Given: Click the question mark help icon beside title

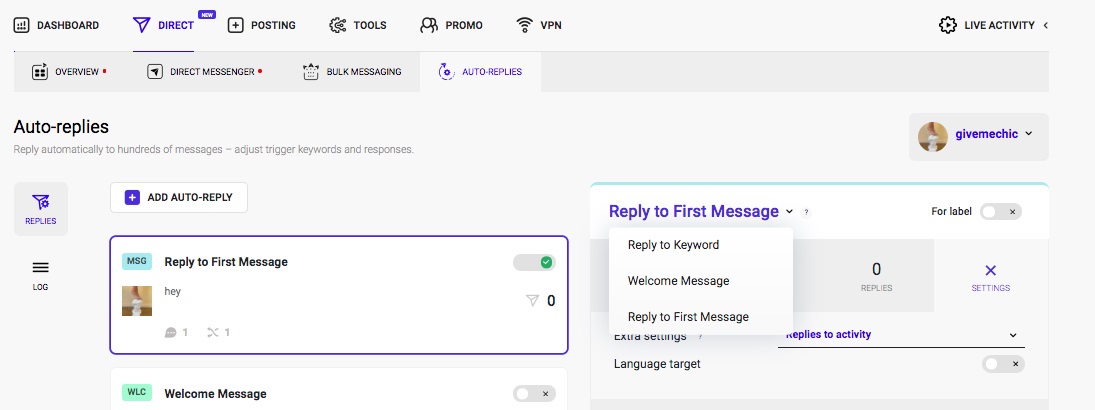Looking at the screenshot, I should [x=806, y=212].
